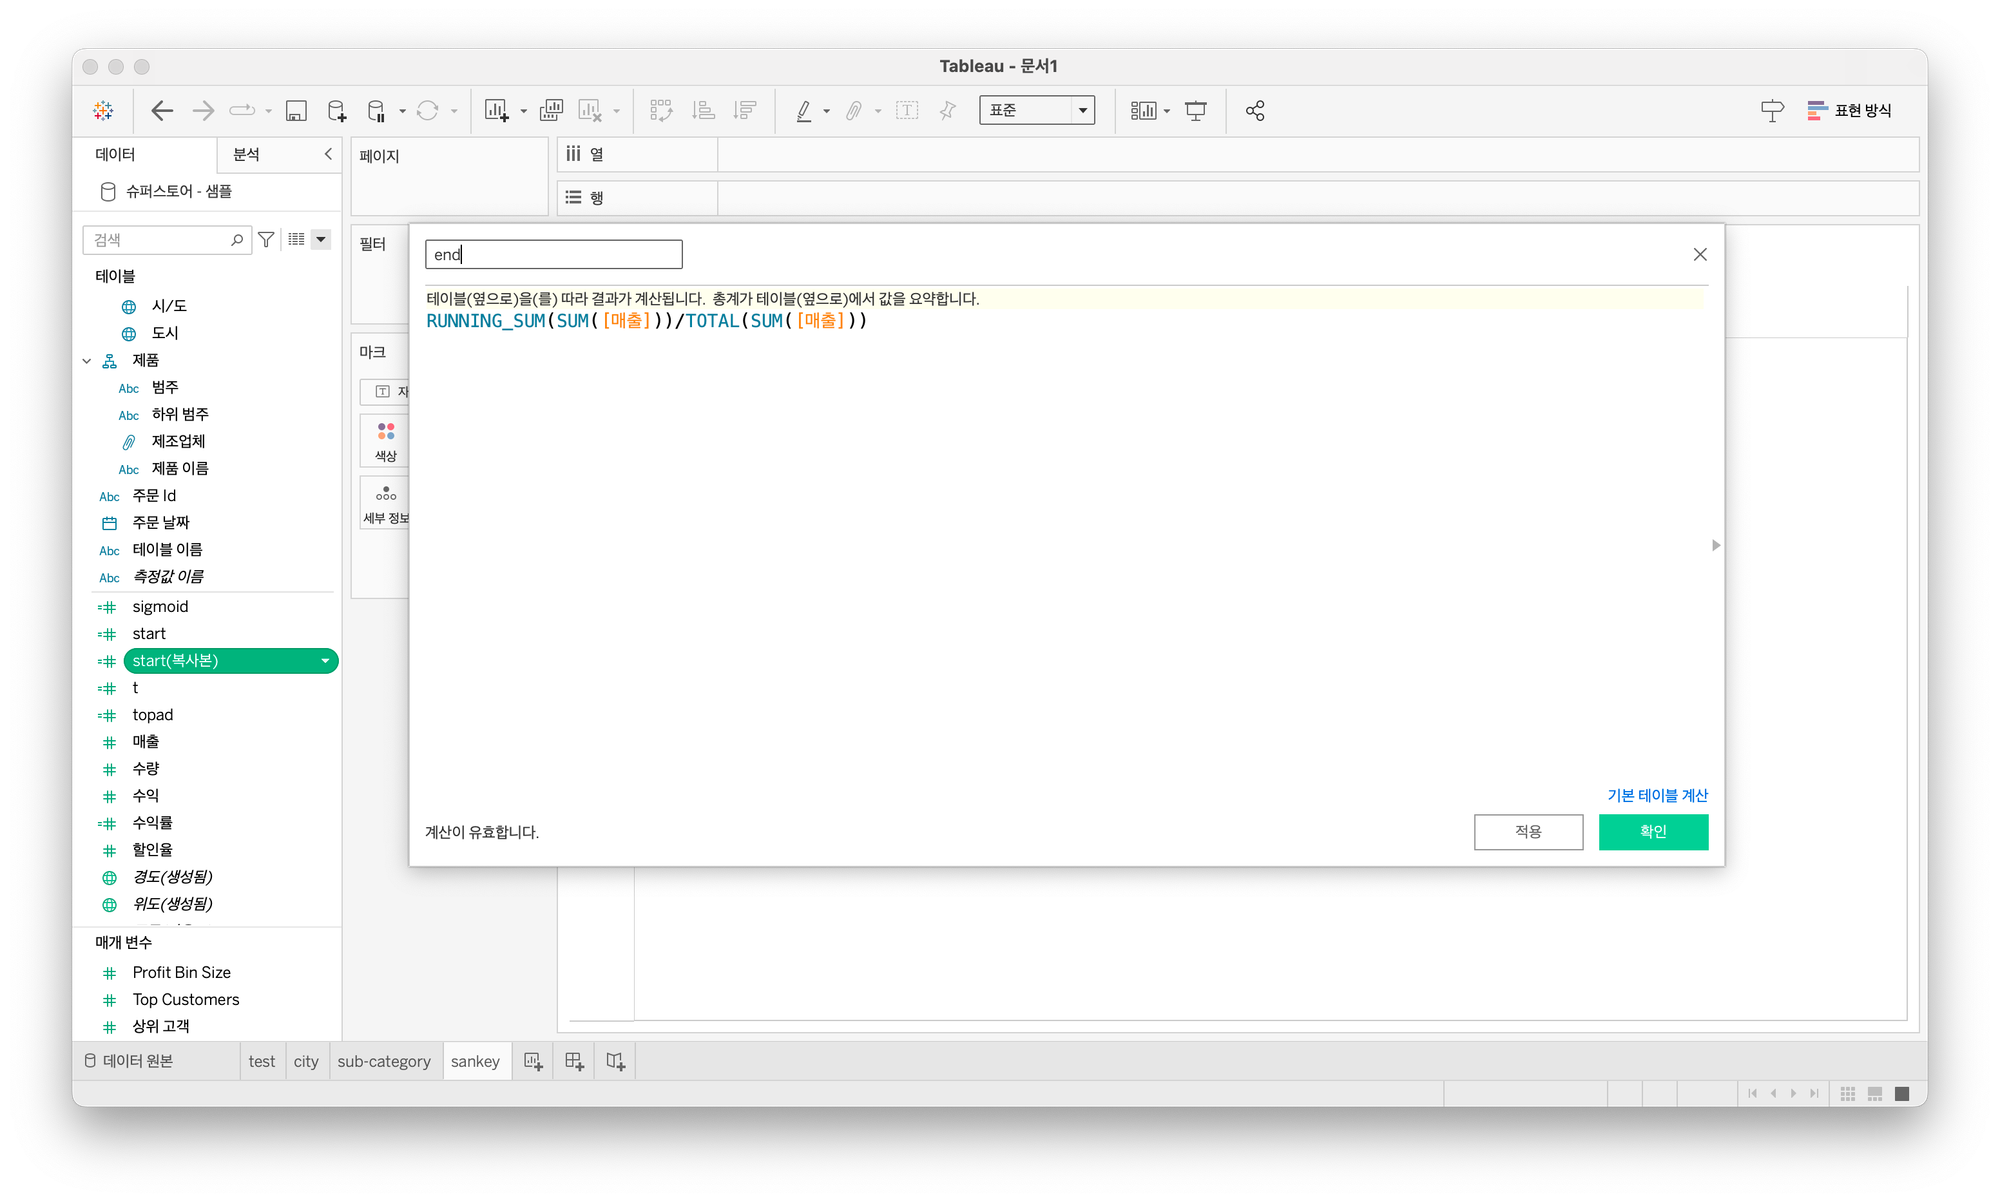Click the 색상 color mark card

tap(386, 441)
